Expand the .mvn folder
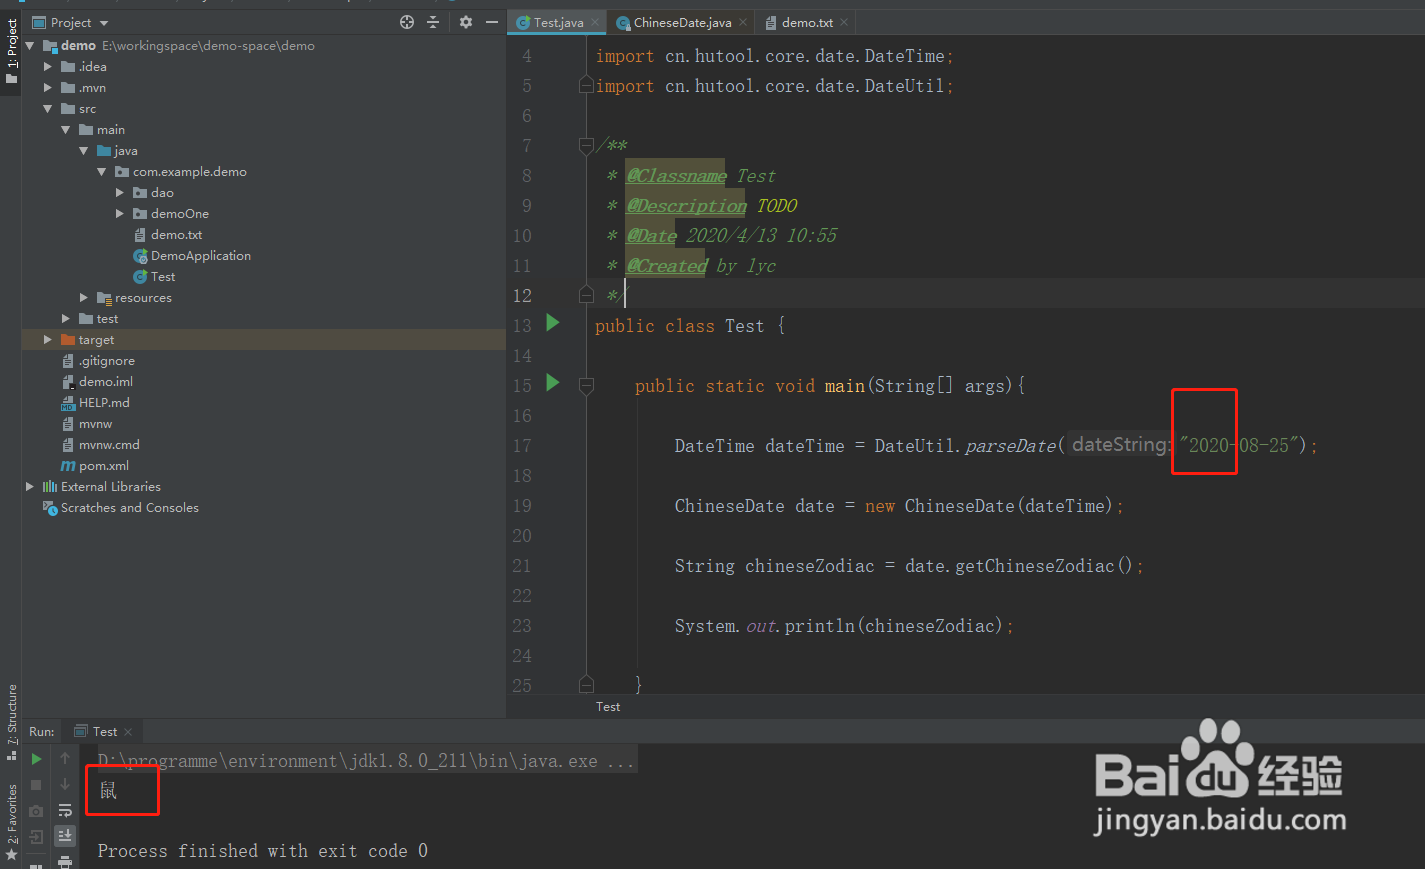1425x869 pixels. tap(48, 88)
